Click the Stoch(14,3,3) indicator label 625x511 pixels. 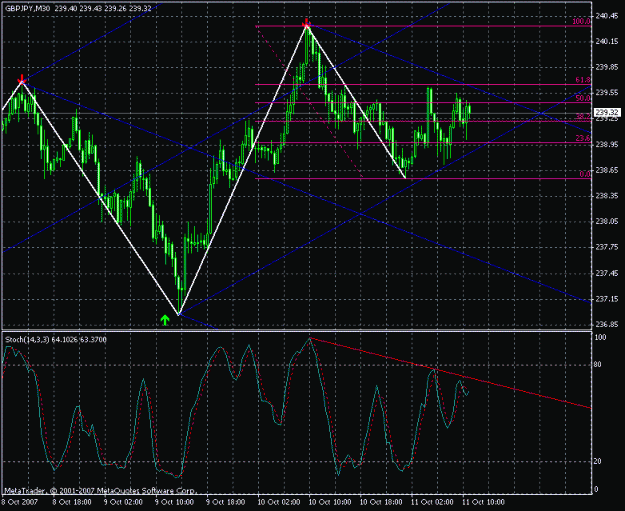tap(27, 340)
